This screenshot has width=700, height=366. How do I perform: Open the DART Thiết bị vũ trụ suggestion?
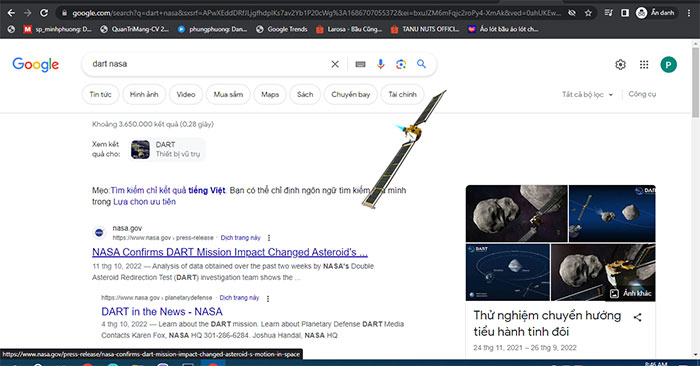tap(167, 149)
